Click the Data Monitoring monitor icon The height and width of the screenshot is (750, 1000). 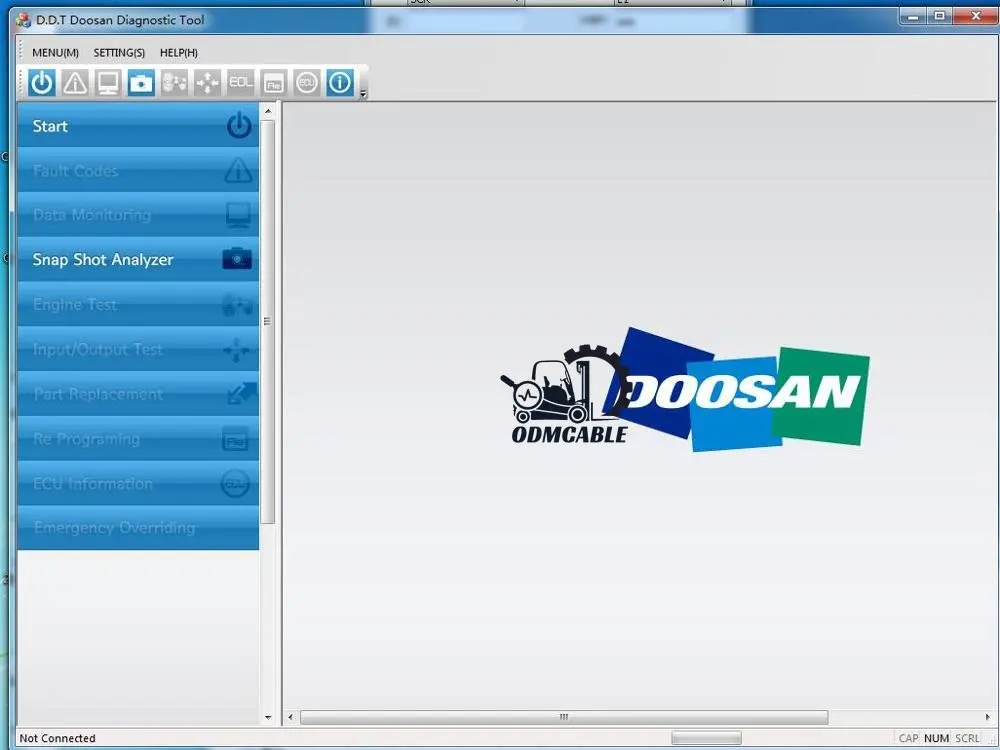tap(107, 82)
